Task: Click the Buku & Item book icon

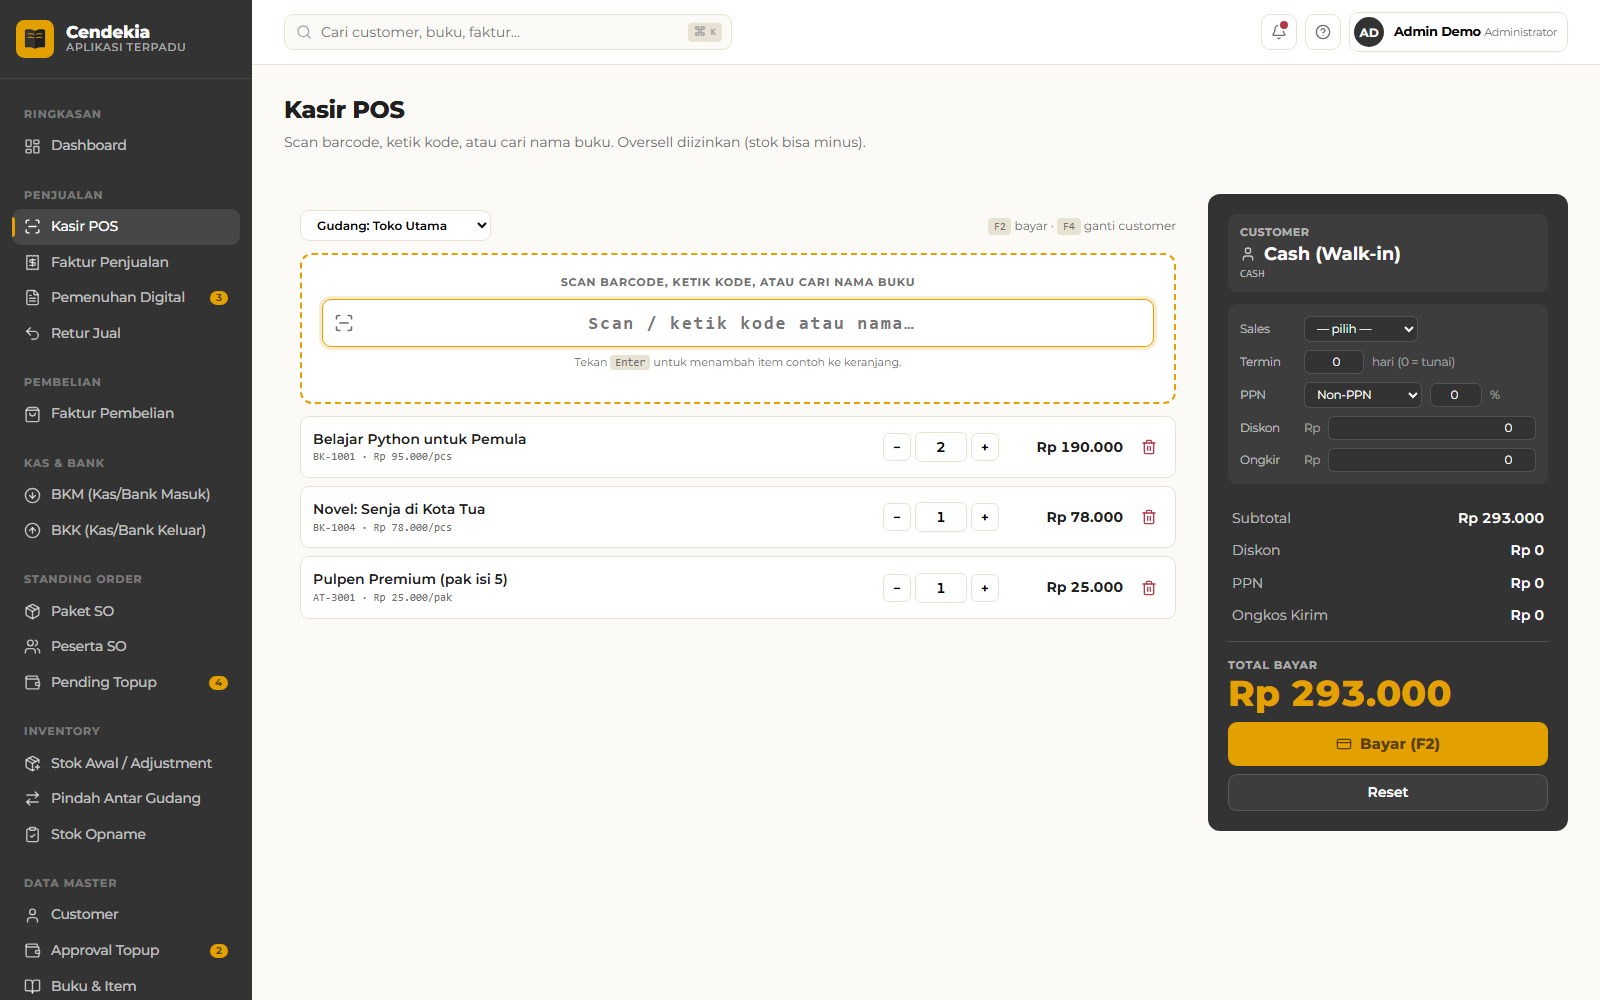Action: (32, 986)
